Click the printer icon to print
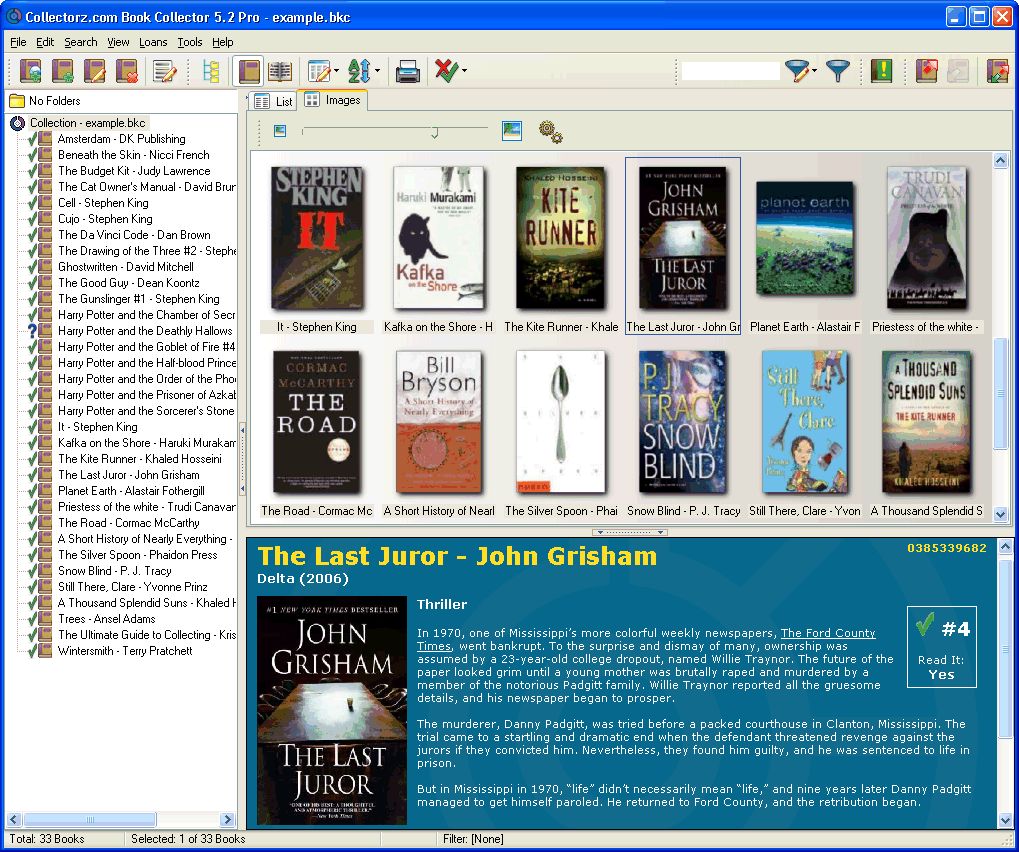Image resolution: width=1019 pixels, height=852 pixels. click(407, 71)
